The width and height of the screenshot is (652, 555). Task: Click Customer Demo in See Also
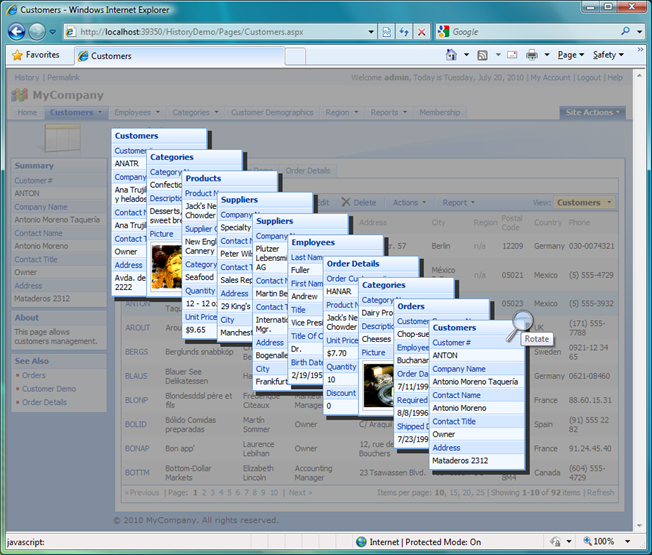point(49,389)
